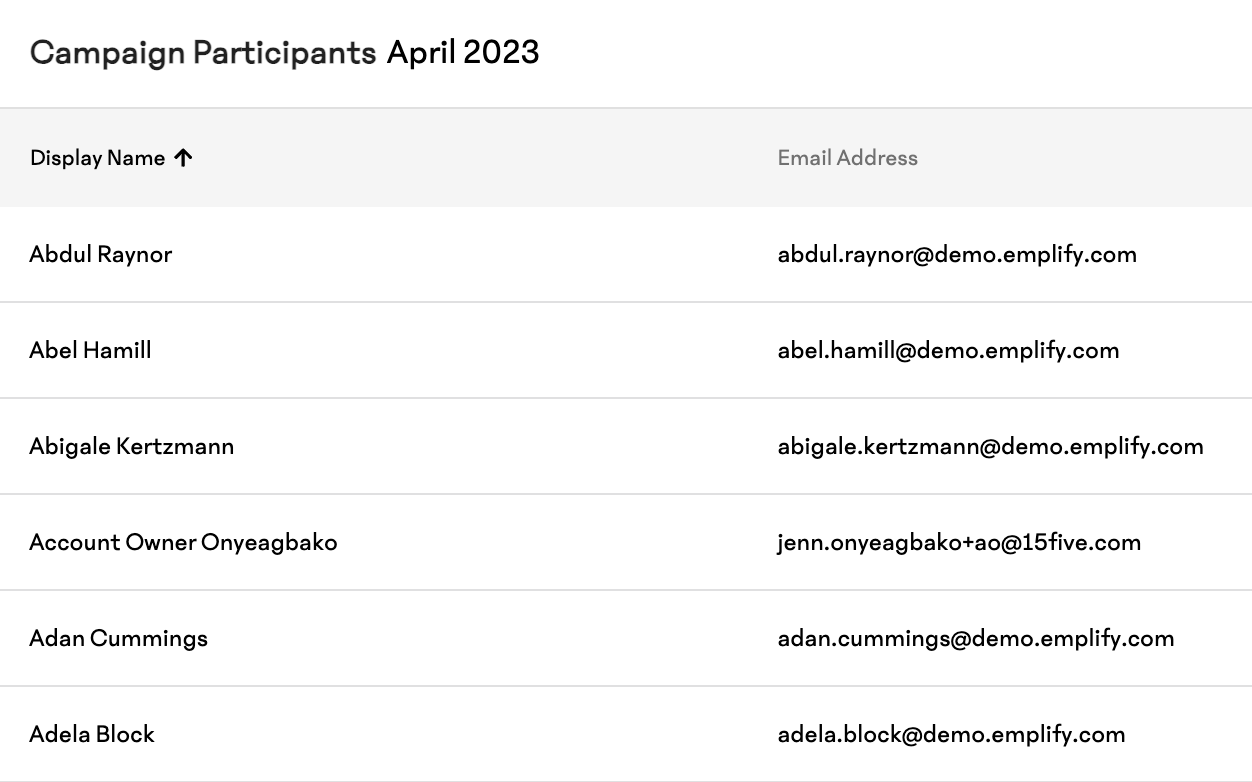Viewport: 1252px width, 782px height.
Task: Select the Abdul Raynor name cell
Action: pyautogui.click(x=101, y=254)
